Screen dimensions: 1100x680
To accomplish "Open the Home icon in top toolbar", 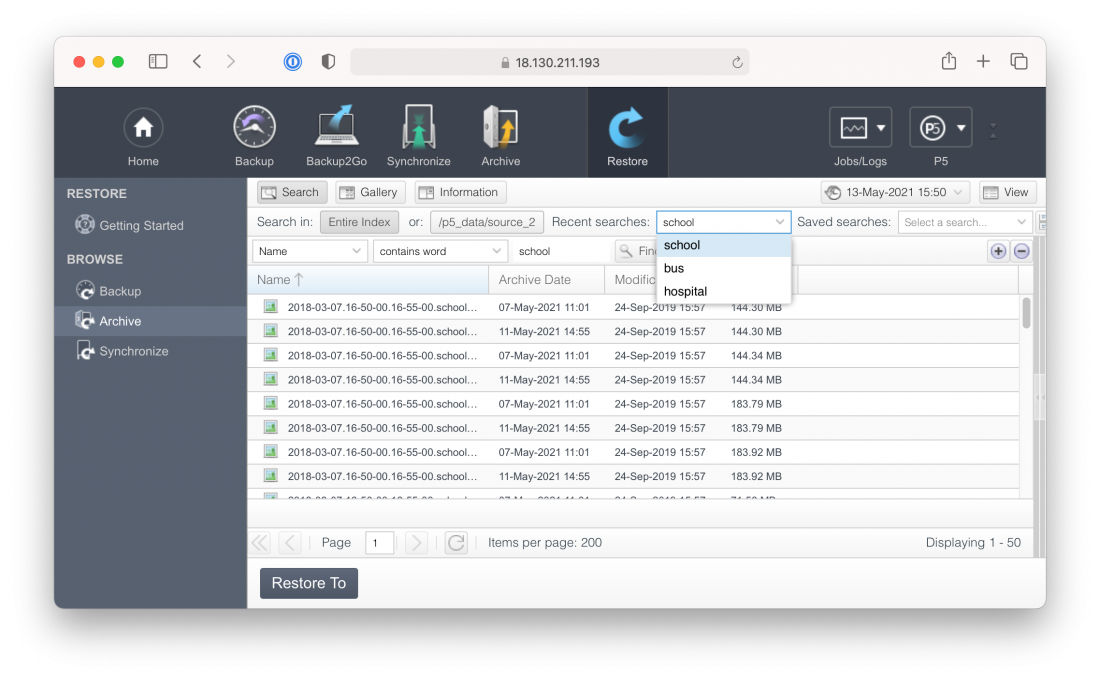I will [x=143, y=136].
